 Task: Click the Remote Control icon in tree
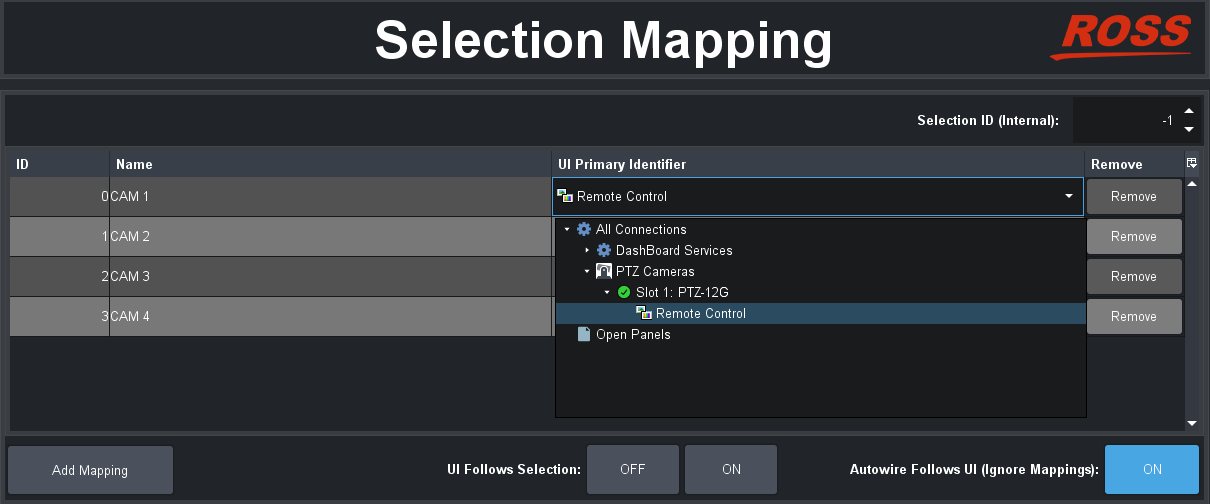pos(644,314)
